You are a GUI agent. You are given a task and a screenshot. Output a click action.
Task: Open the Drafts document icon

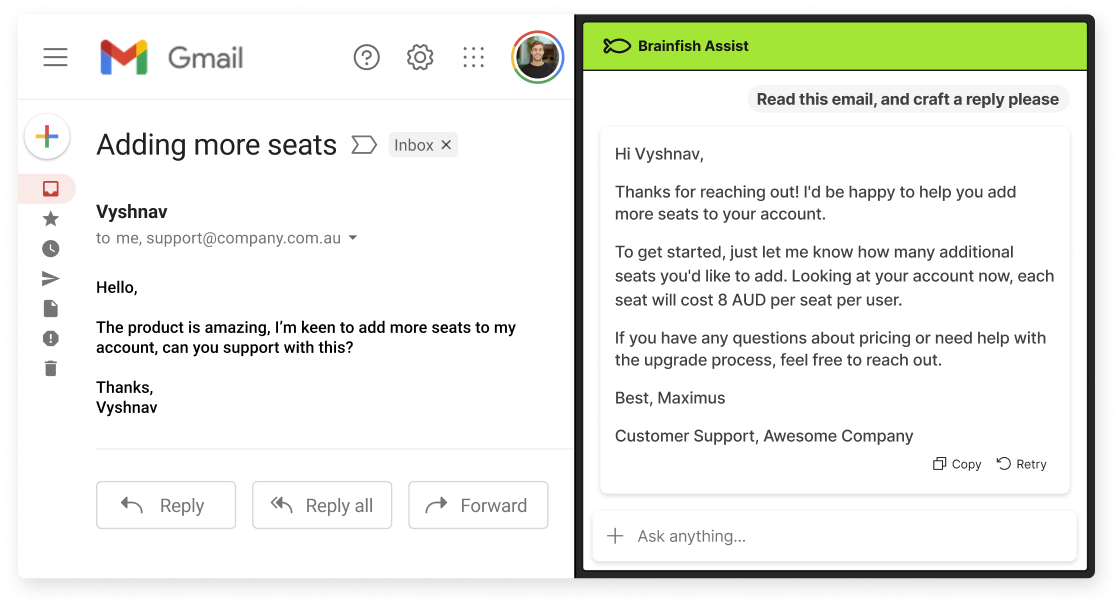click(x=50, y=308)
